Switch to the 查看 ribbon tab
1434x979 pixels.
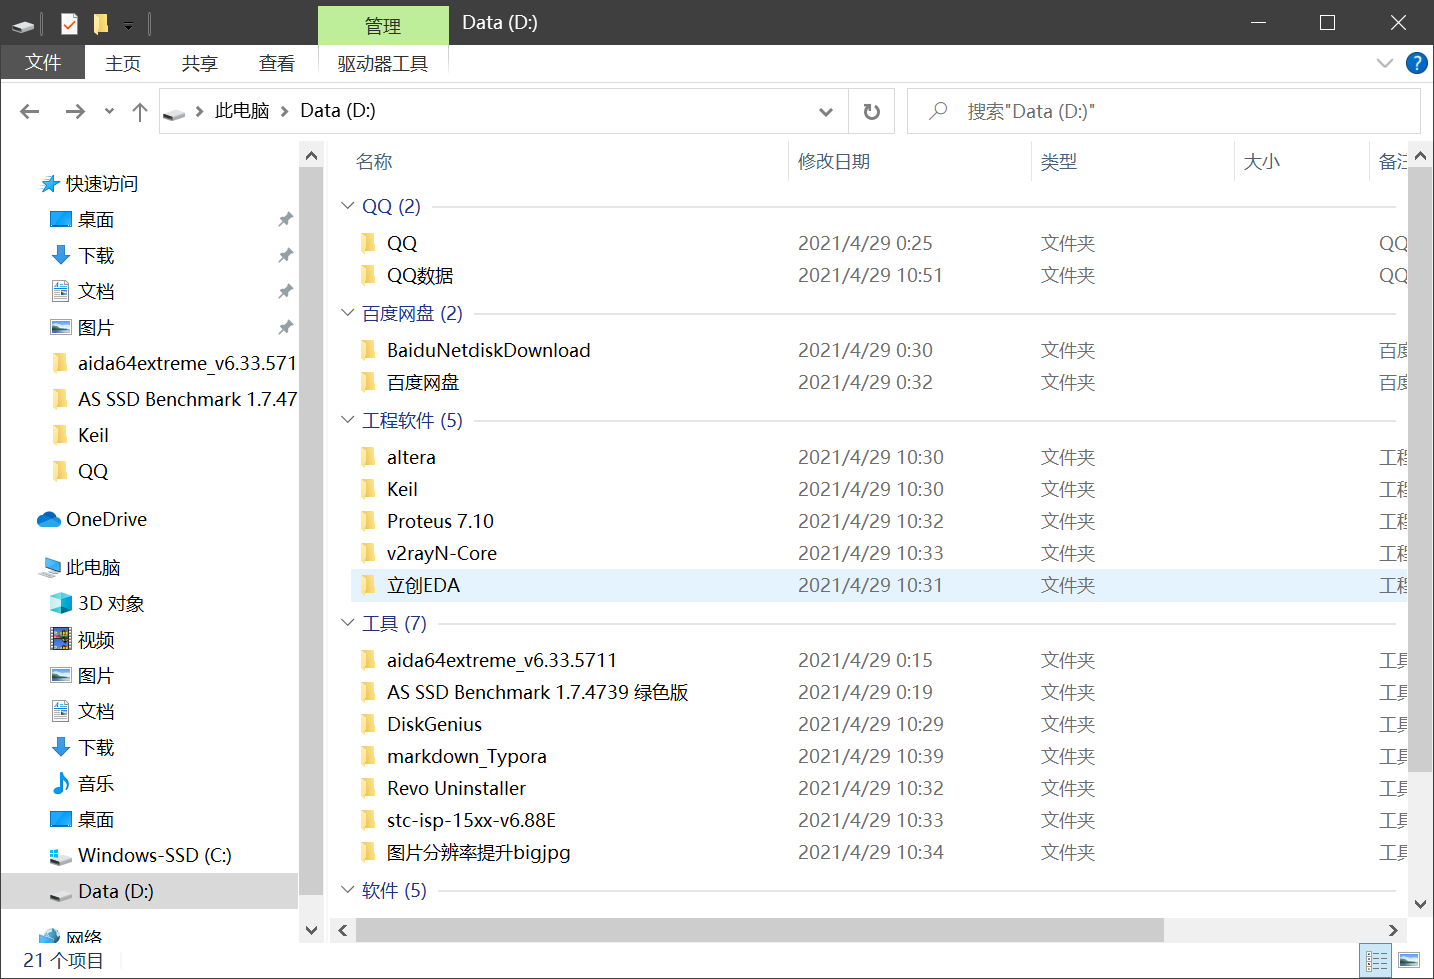[277, 63]
